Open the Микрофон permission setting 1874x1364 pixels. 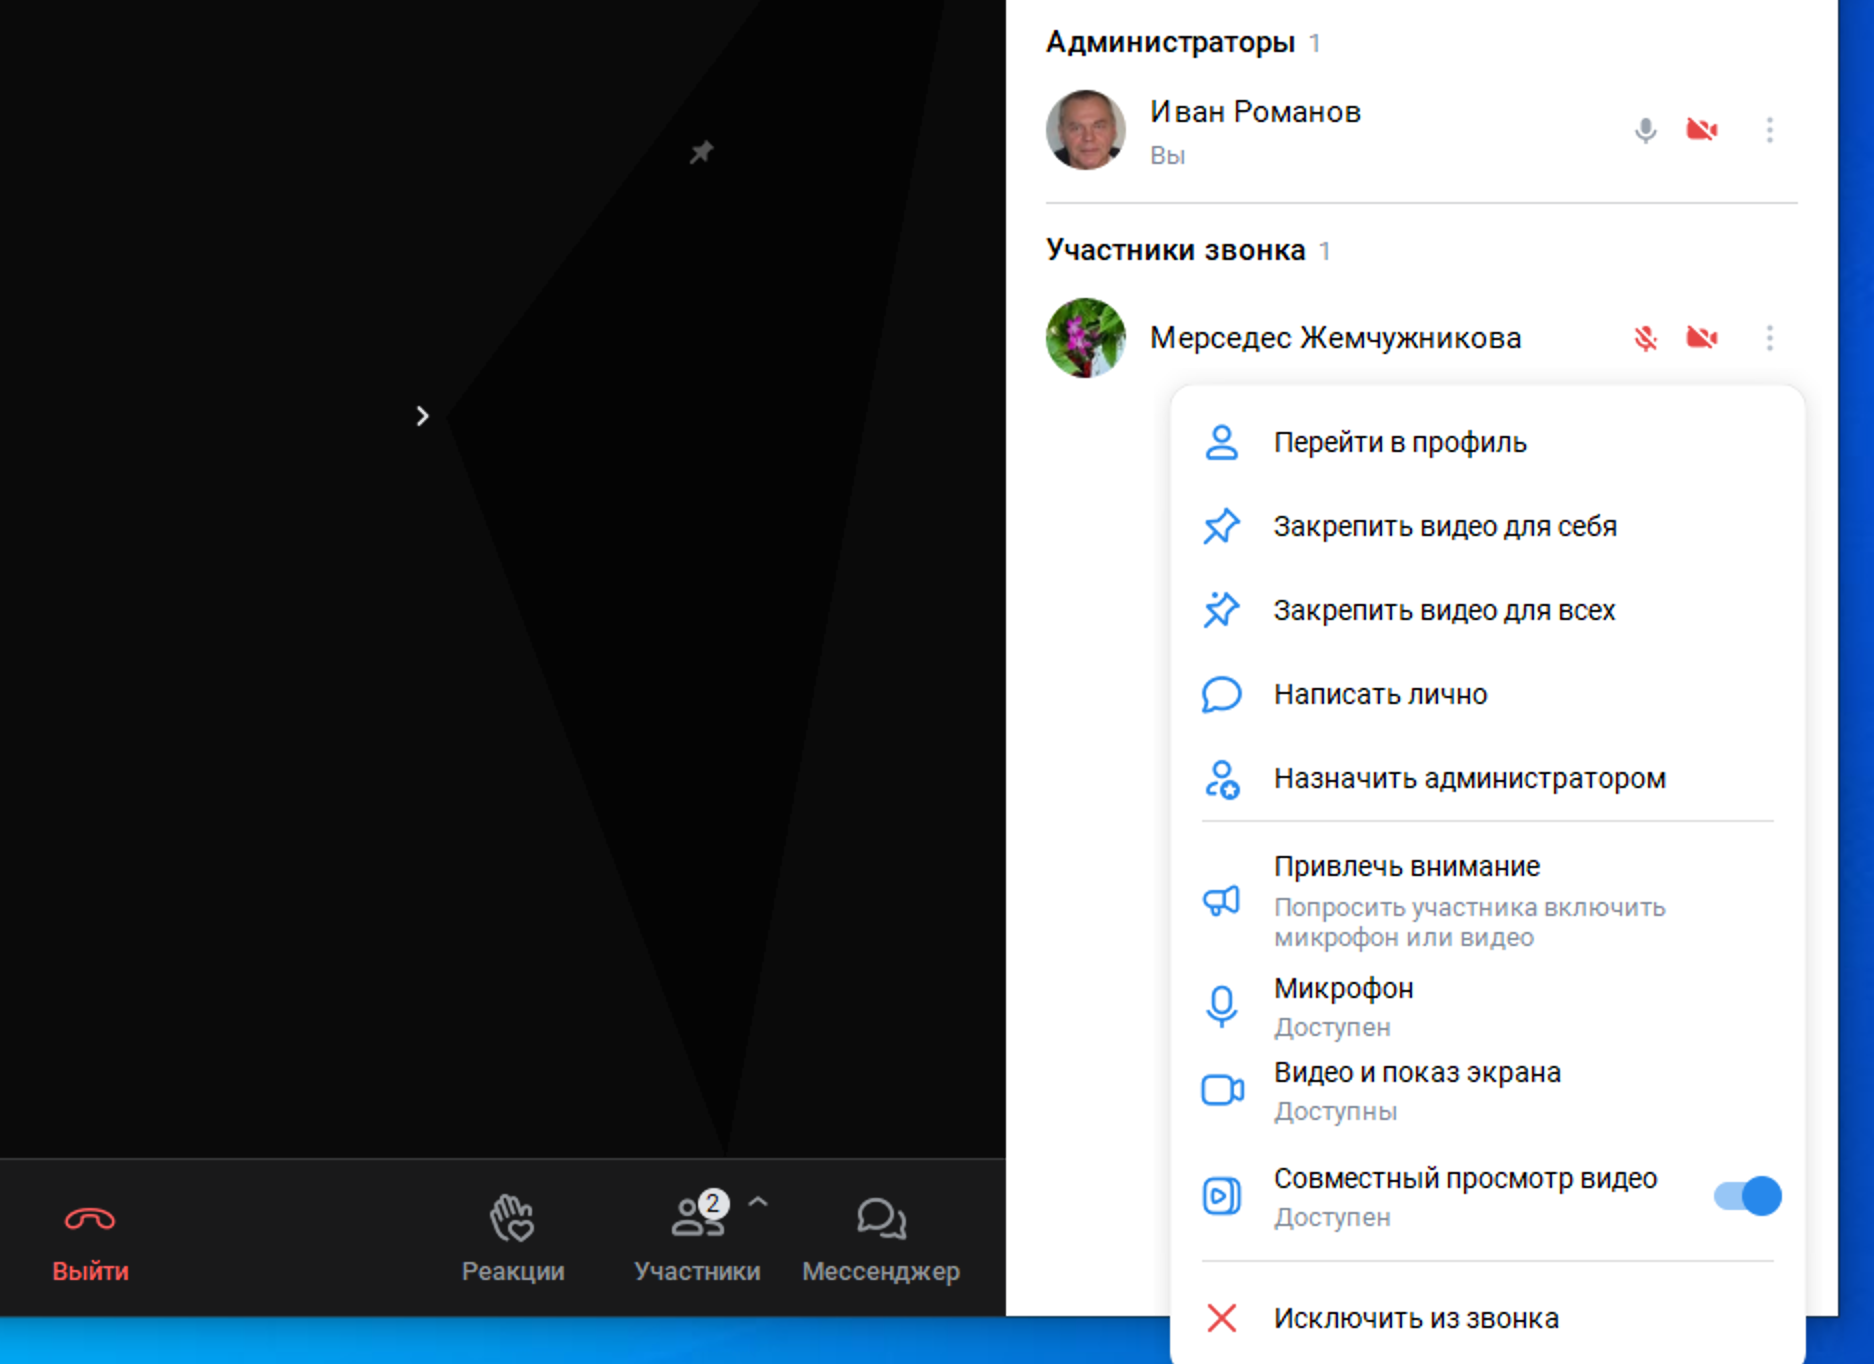1487,1006
